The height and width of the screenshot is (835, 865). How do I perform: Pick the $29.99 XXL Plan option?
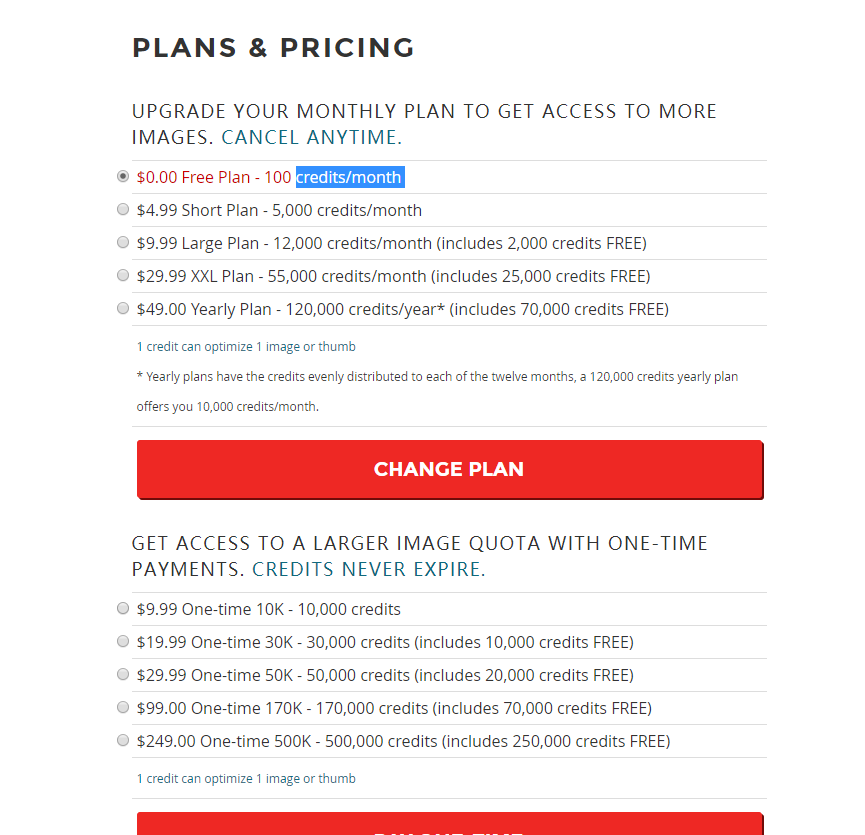(x=123, y=275)
